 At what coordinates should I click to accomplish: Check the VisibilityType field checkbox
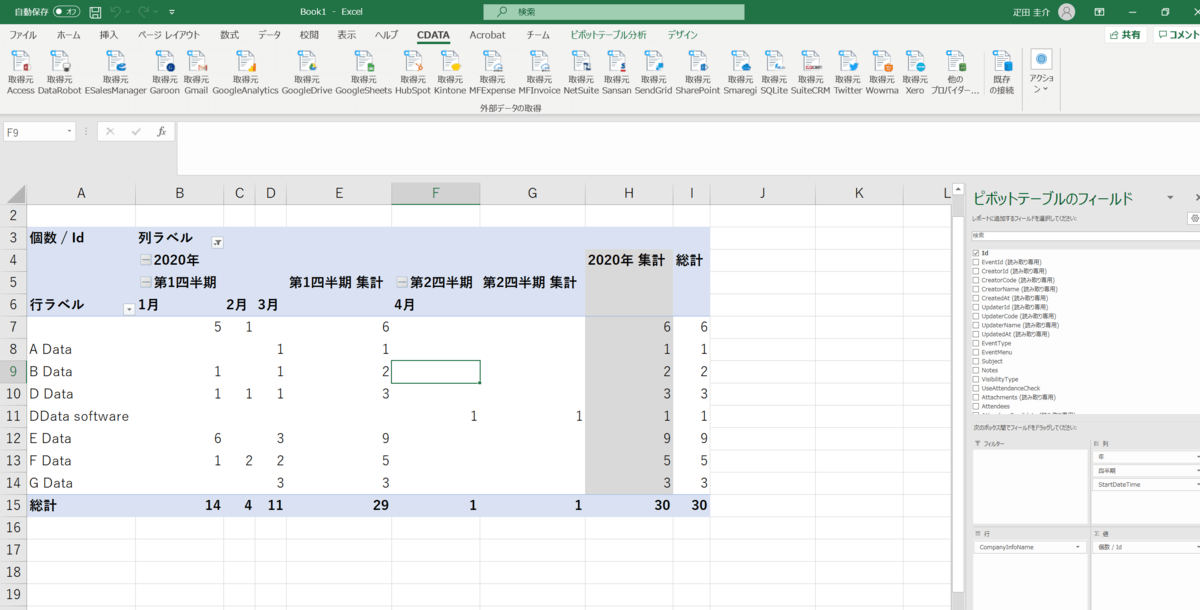[x=976, y=379]
